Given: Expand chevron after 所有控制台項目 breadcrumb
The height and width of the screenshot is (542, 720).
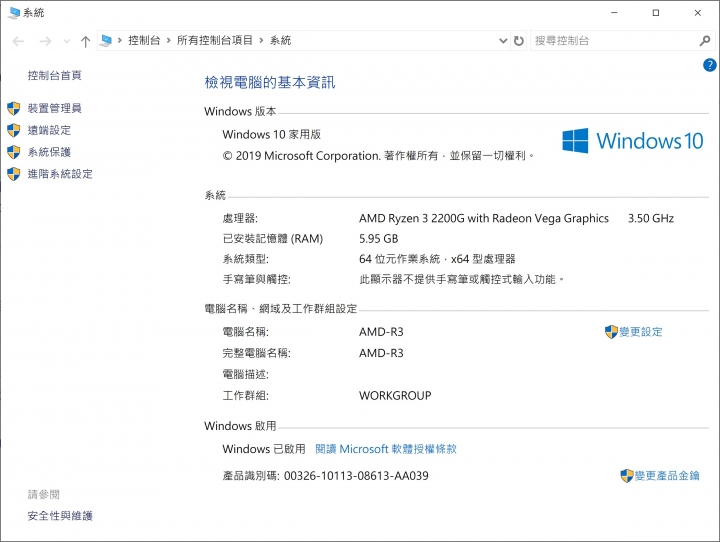Looking at the screenshot, I should click(x=261, y=40).
